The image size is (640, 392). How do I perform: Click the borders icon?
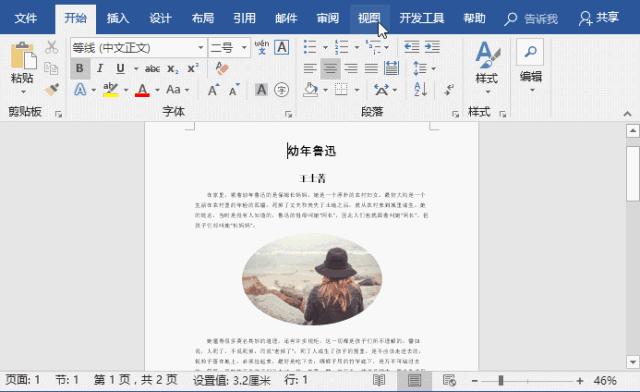point(341,89)
